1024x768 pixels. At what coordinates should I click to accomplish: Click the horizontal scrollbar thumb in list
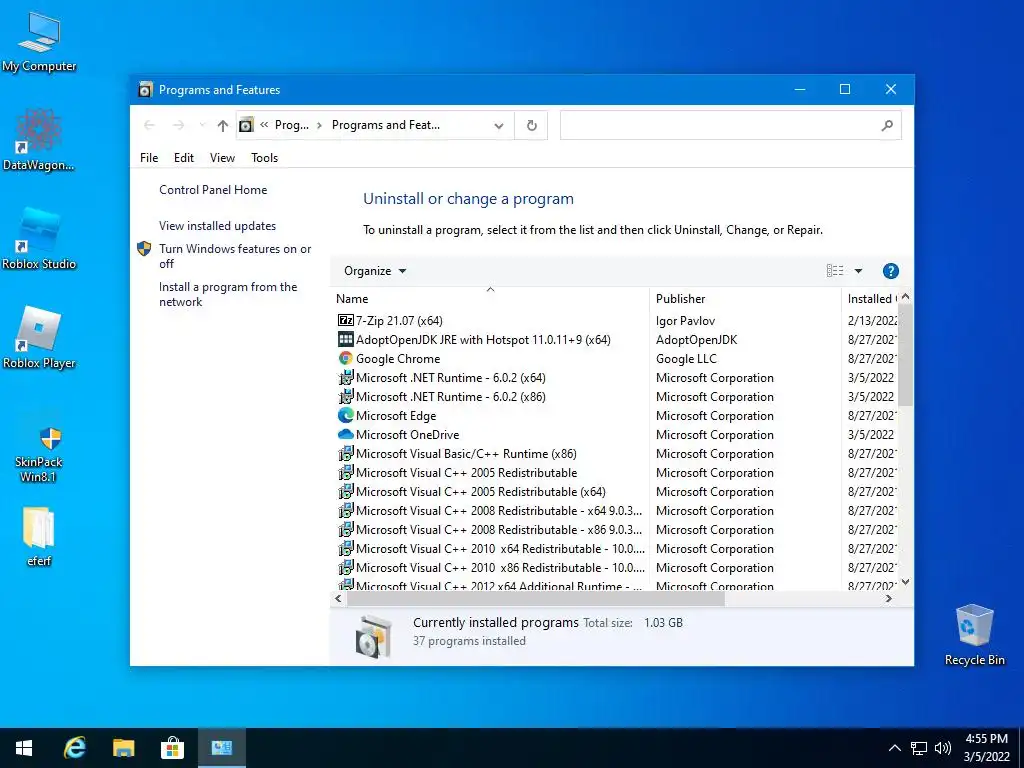coord(536,599)
